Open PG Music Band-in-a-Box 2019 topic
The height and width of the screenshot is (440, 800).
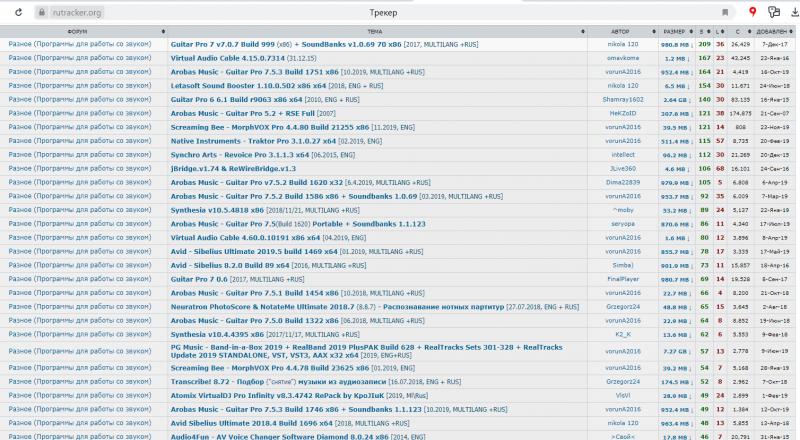(x=366, y=351)
